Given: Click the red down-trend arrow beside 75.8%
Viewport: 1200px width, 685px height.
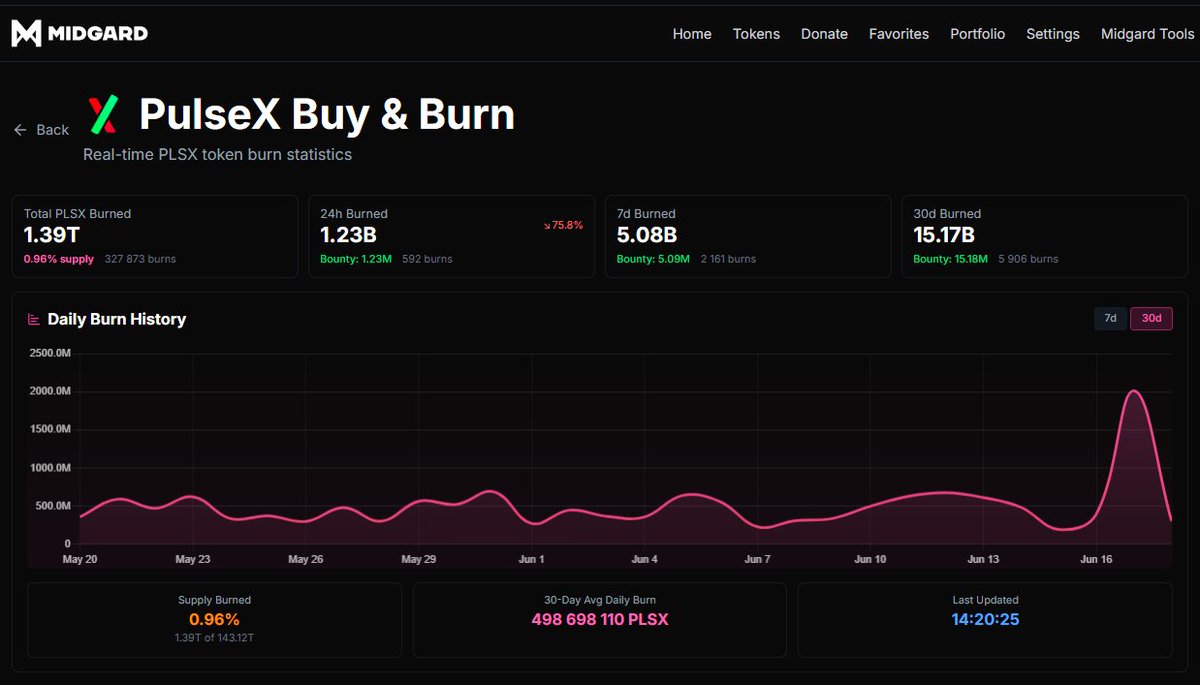Looking at the screenshot, I should coord(547,226).
